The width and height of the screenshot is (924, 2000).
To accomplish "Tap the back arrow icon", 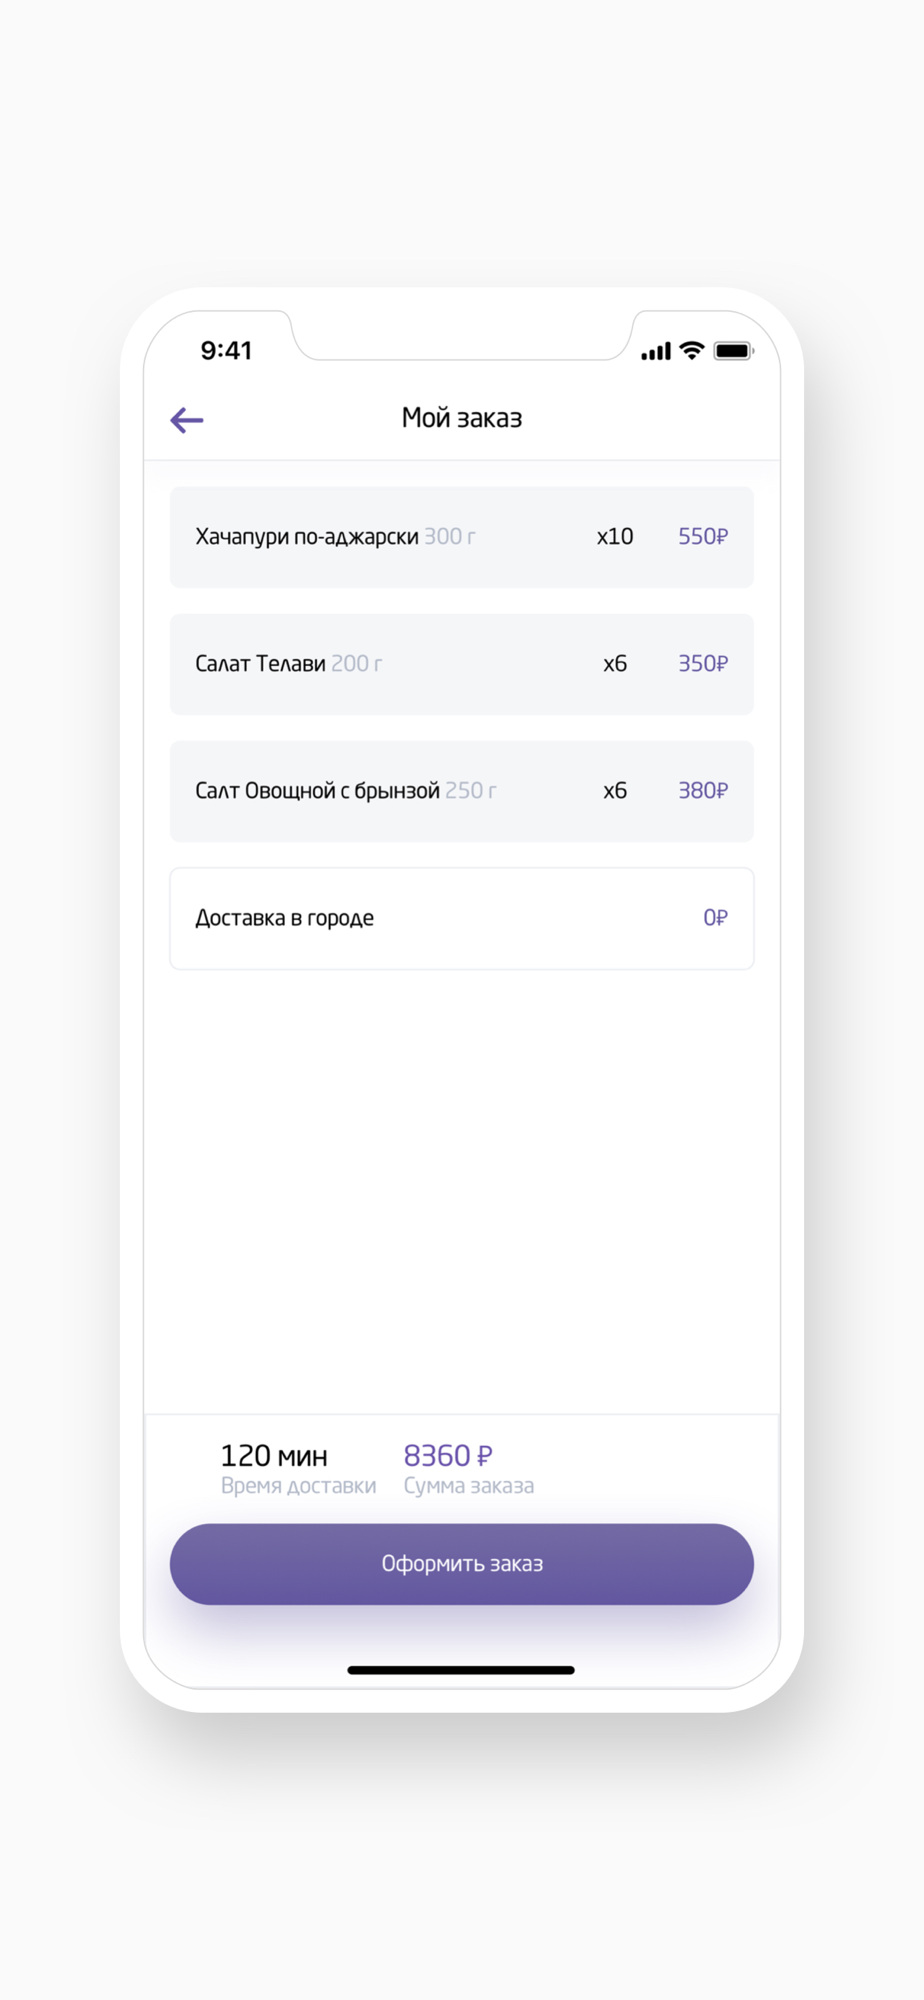I will tap(187, 420).
